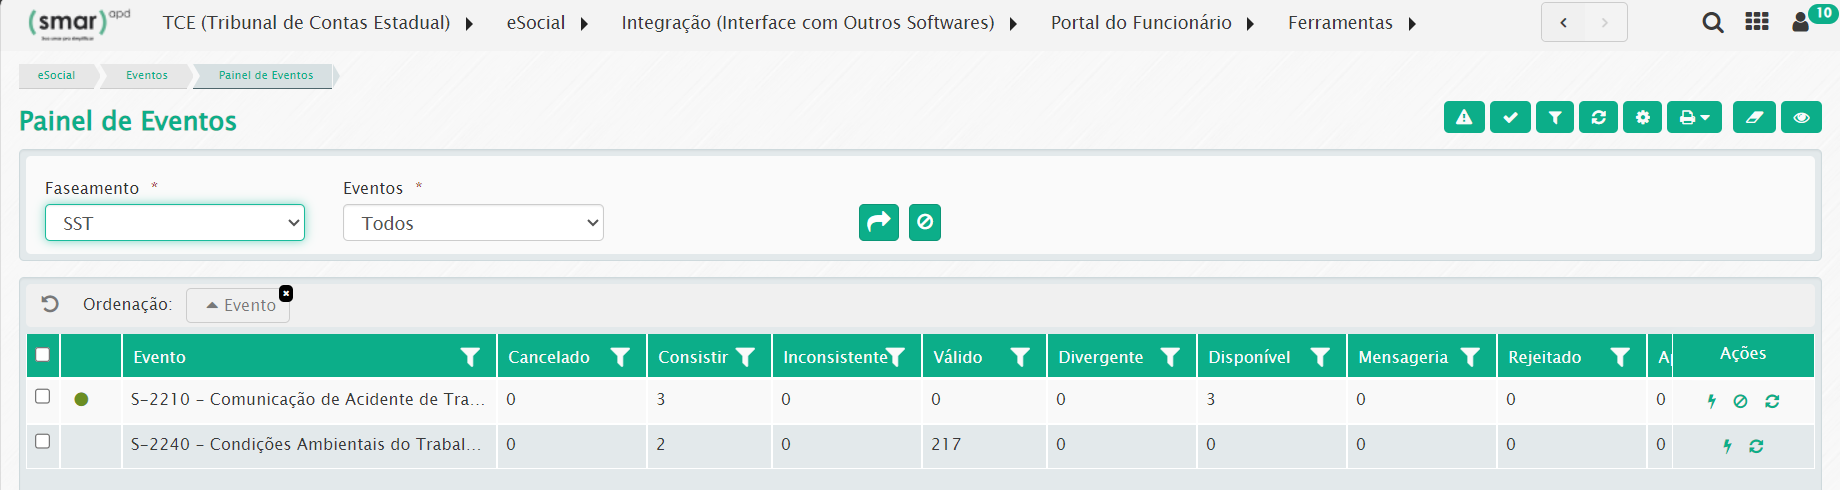Open the search magnifier in top bar
Screen dimensions: 1840x490
pos(1713,23)
